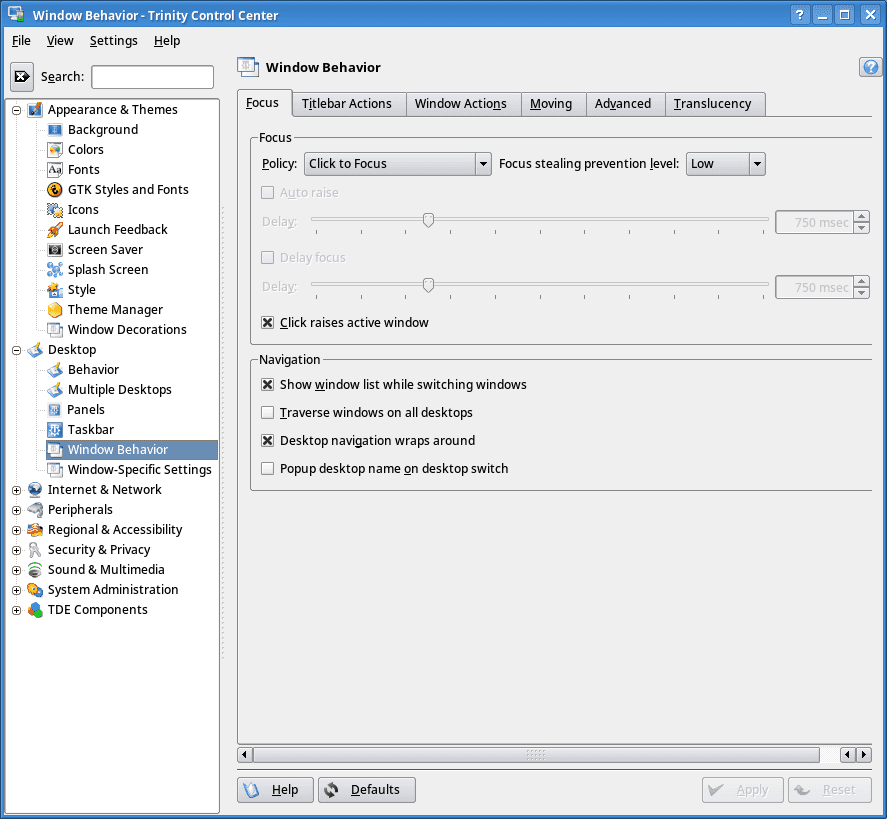Collapse the Desktop tree branch
The height and width of the screenshot is (819, 887).
click(x=16, y=351)
